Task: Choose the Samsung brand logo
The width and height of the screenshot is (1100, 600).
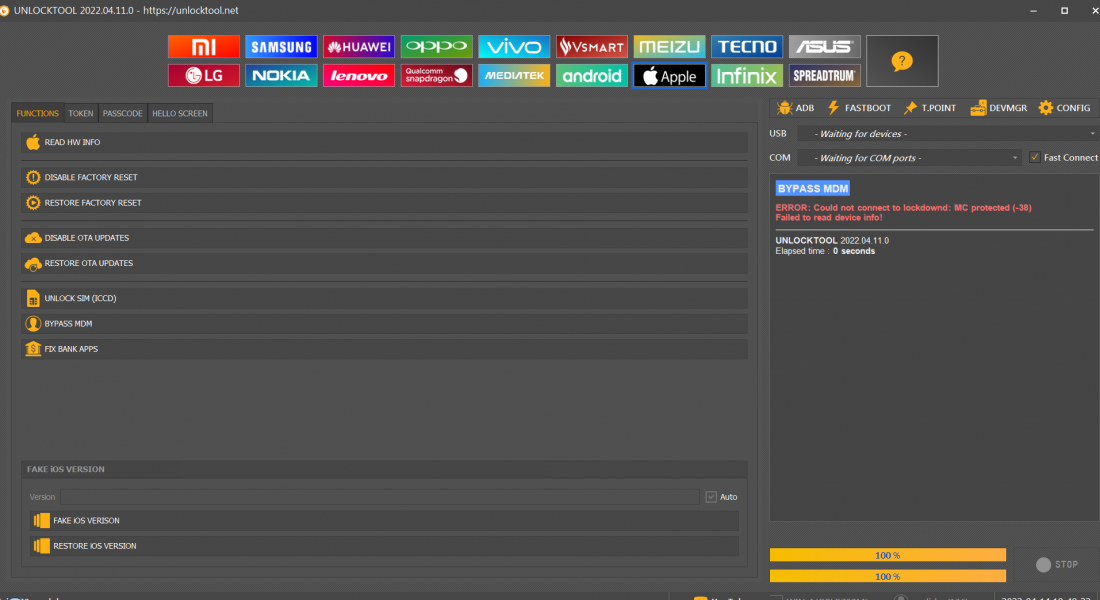Action: (281, 46)
